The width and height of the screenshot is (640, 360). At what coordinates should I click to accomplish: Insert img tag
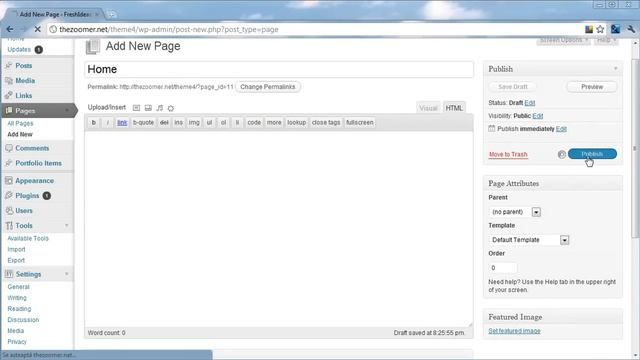coord(194,122)
